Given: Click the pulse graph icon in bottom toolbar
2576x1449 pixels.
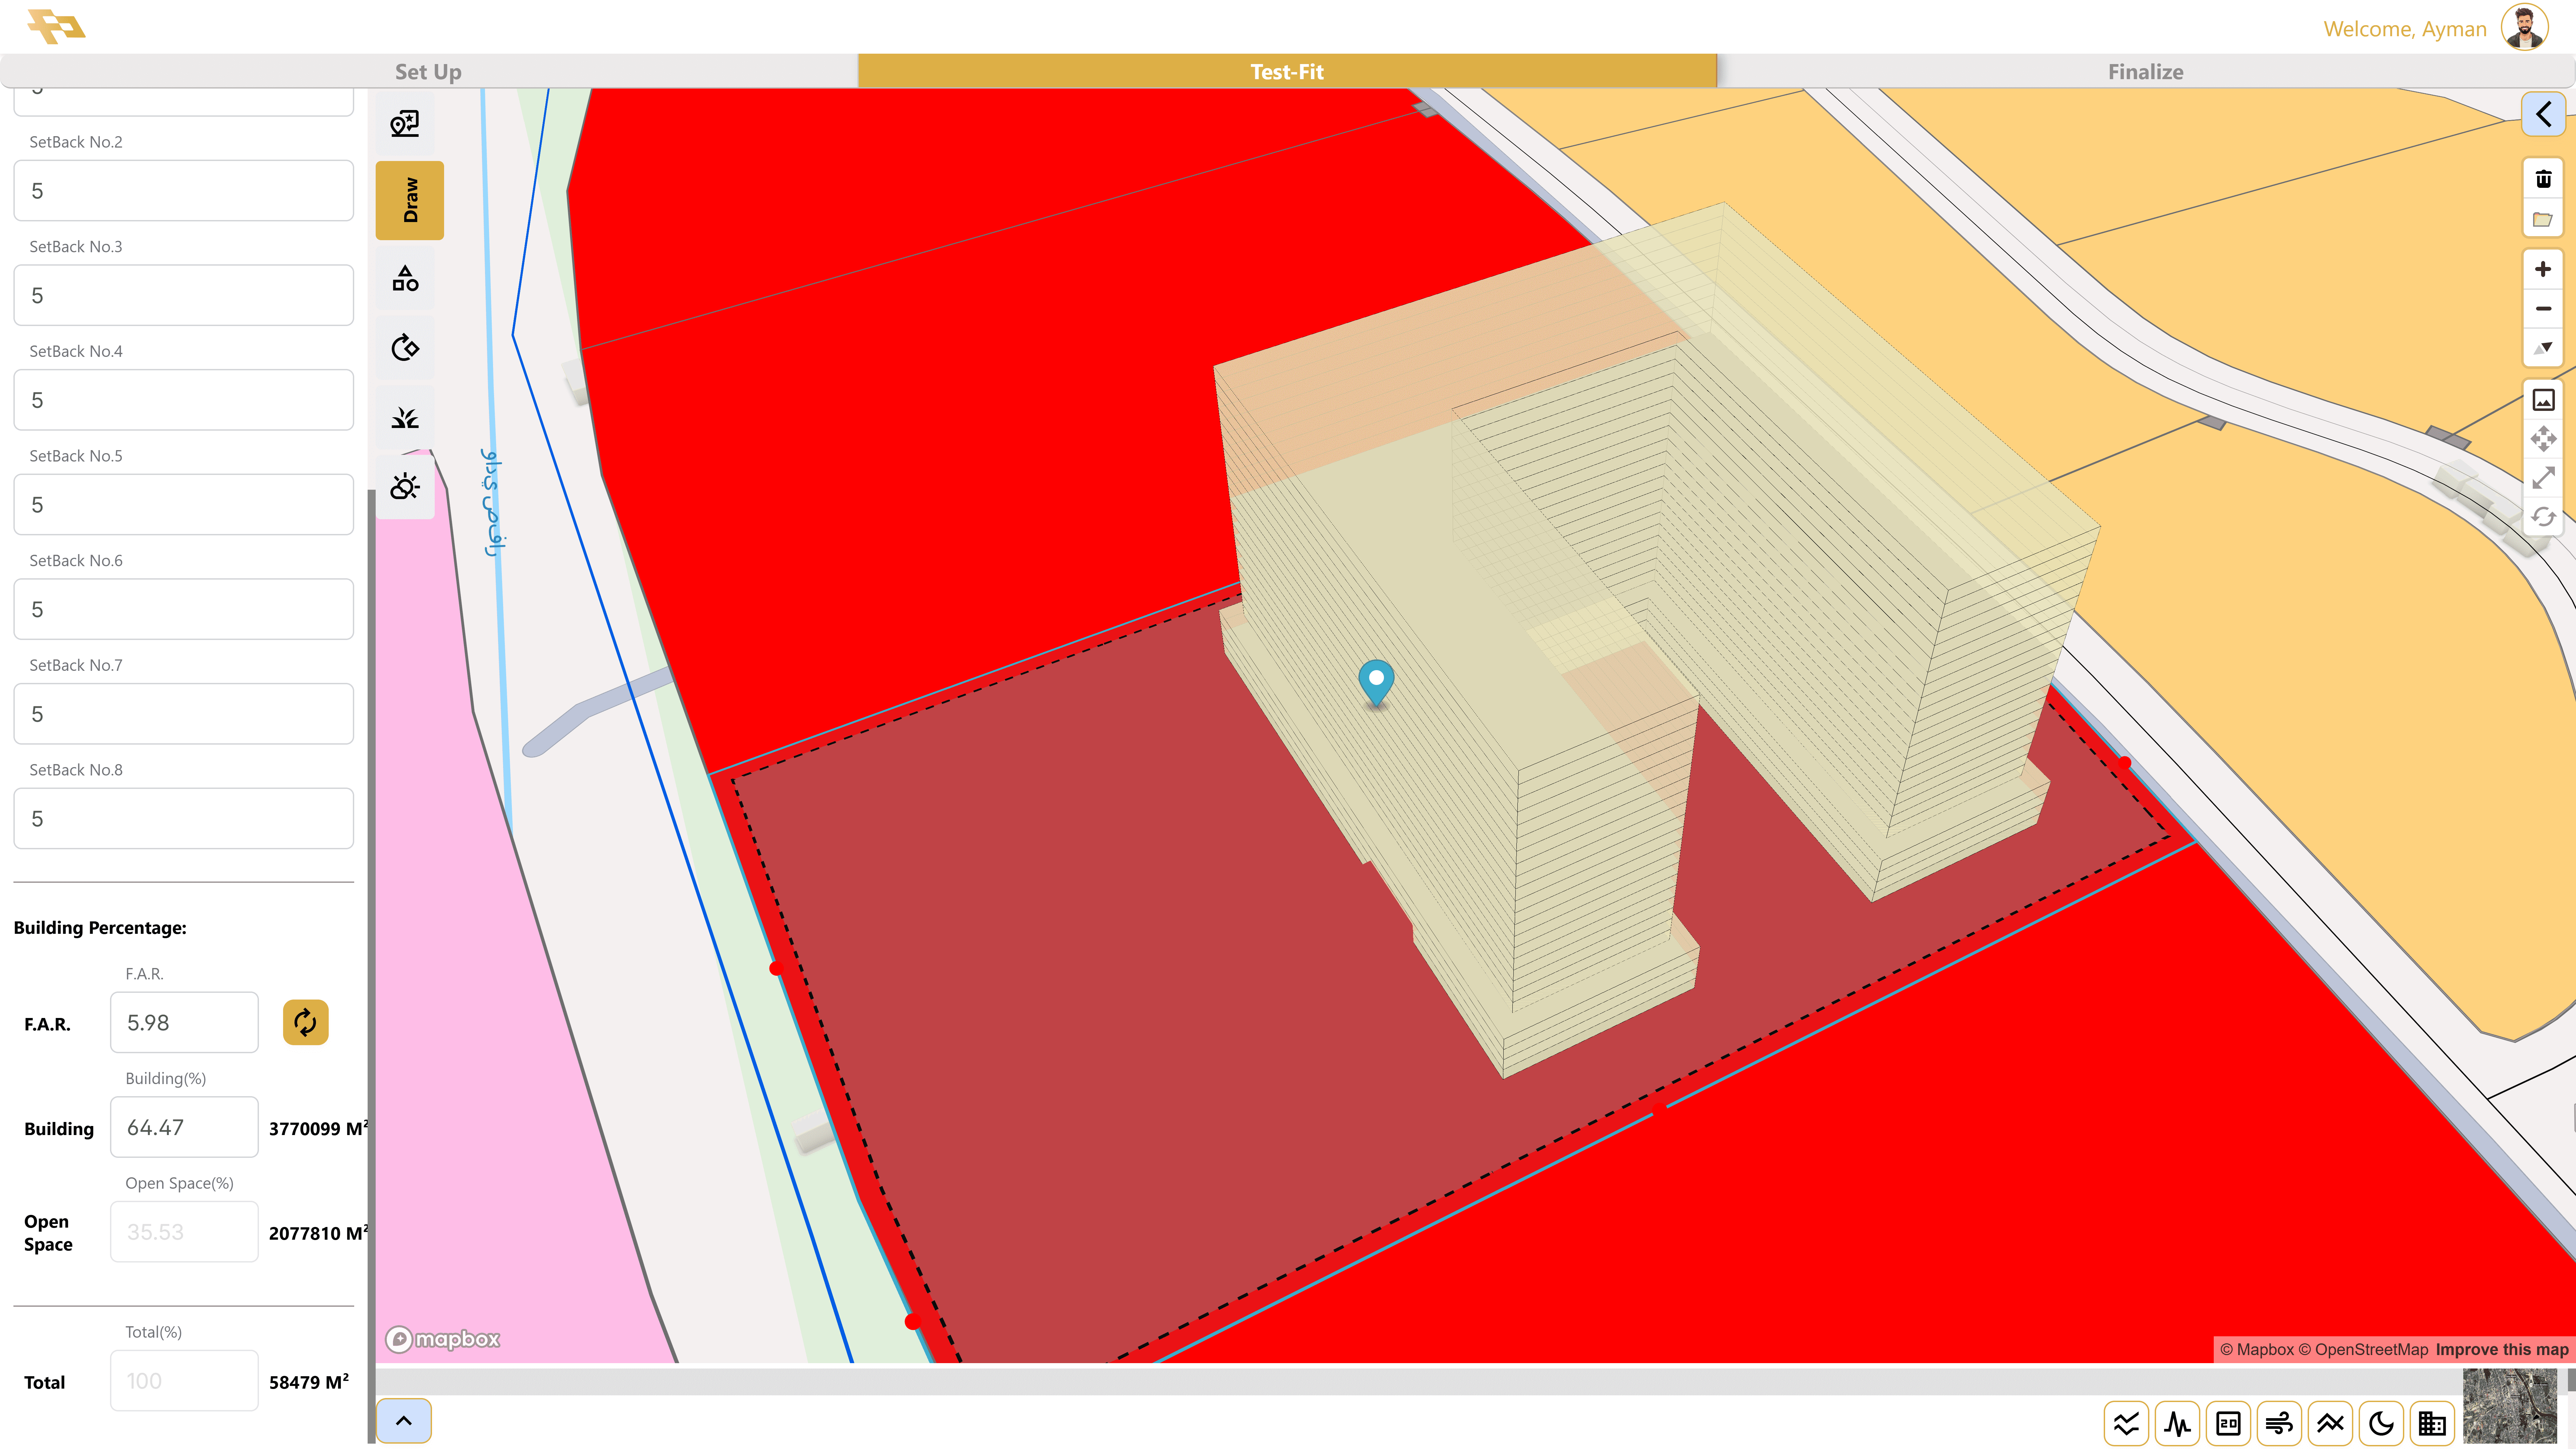Looking at the screenshot, I should point(2177,1423).
